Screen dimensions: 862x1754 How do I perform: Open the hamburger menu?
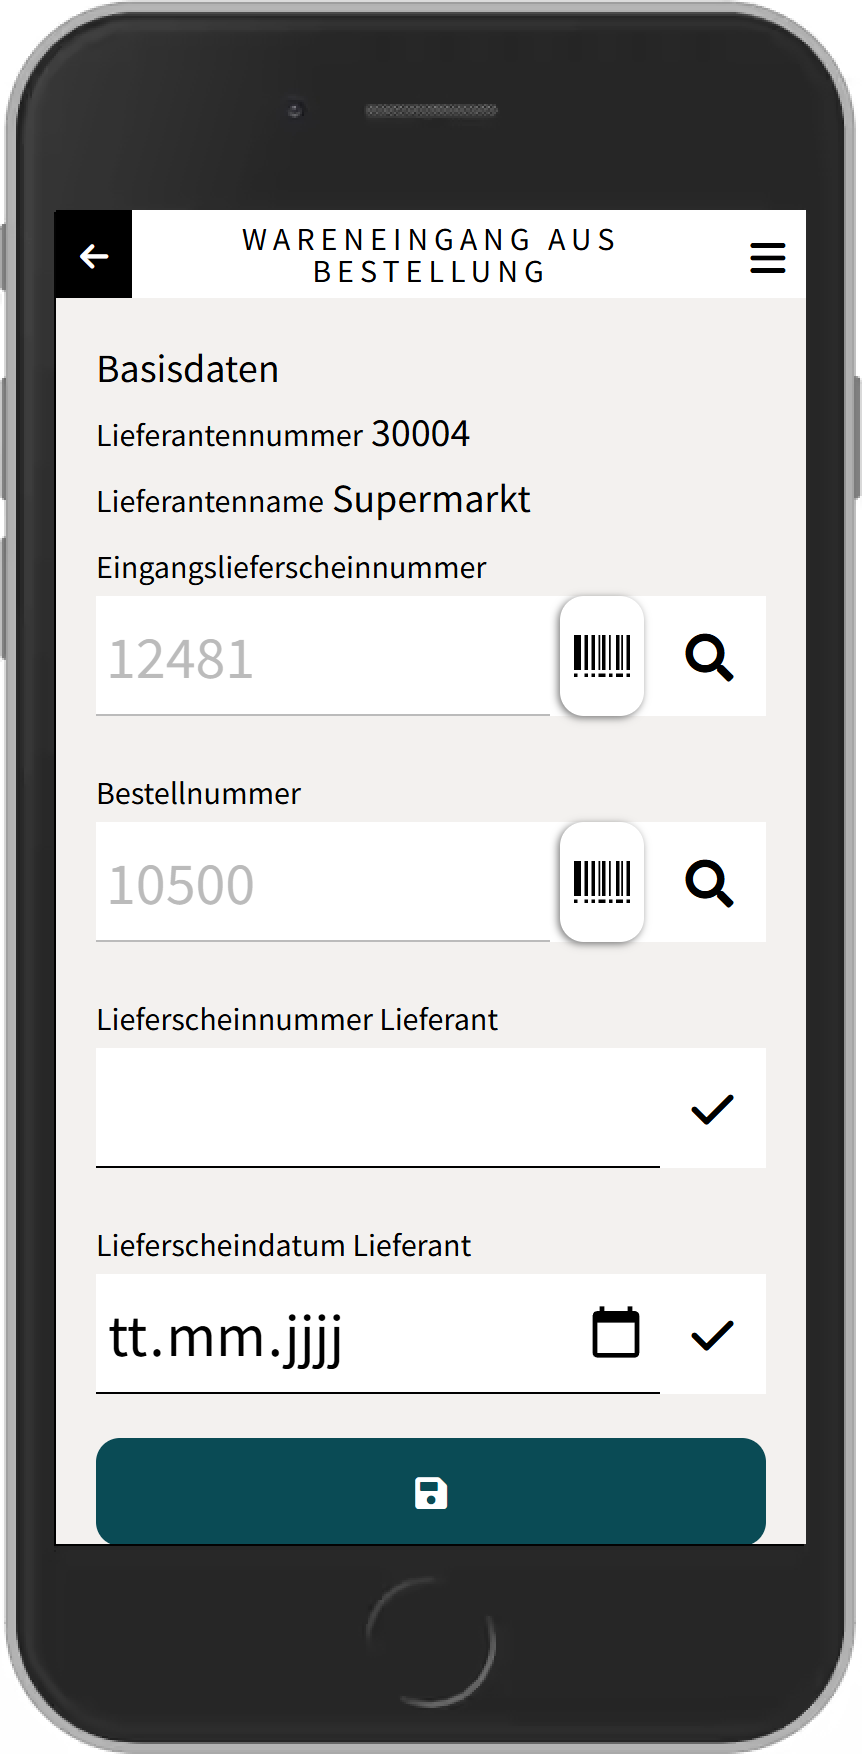click(x=767, y=257)
